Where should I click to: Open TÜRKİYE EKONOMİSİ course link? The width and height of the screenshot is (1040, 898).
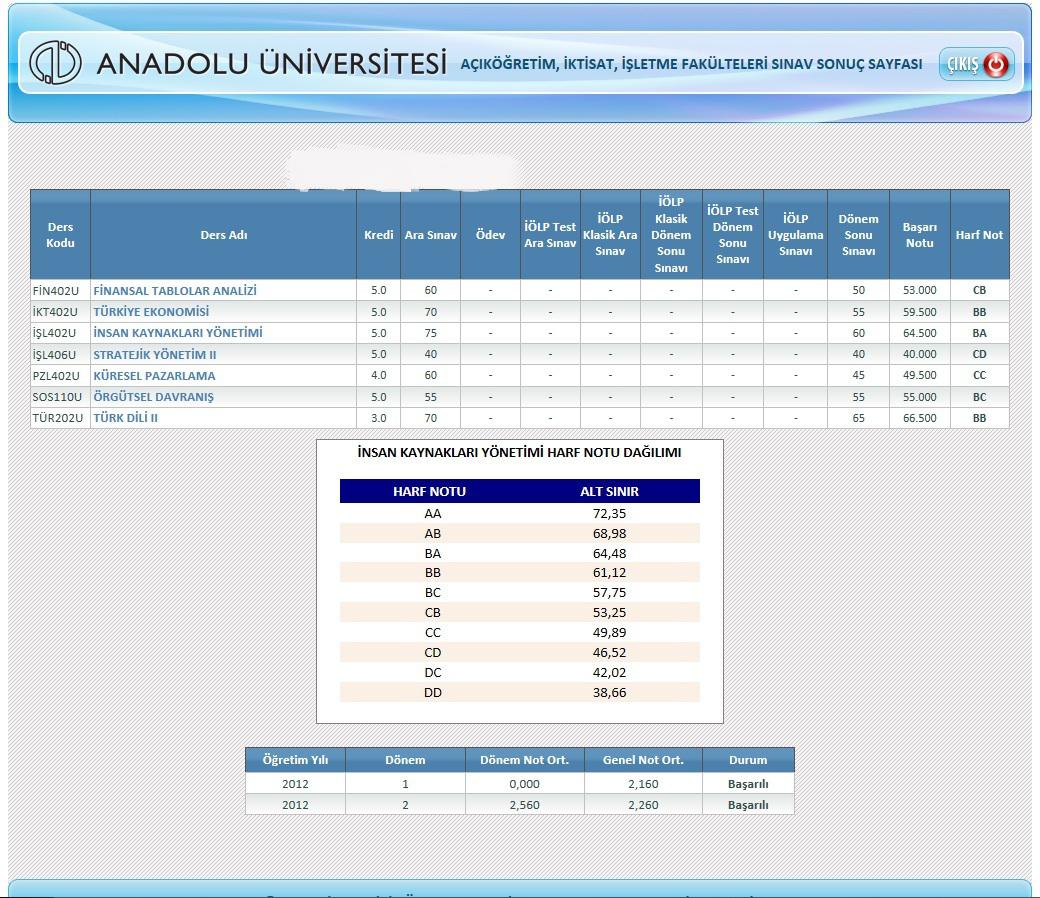(x=151, y=312)
